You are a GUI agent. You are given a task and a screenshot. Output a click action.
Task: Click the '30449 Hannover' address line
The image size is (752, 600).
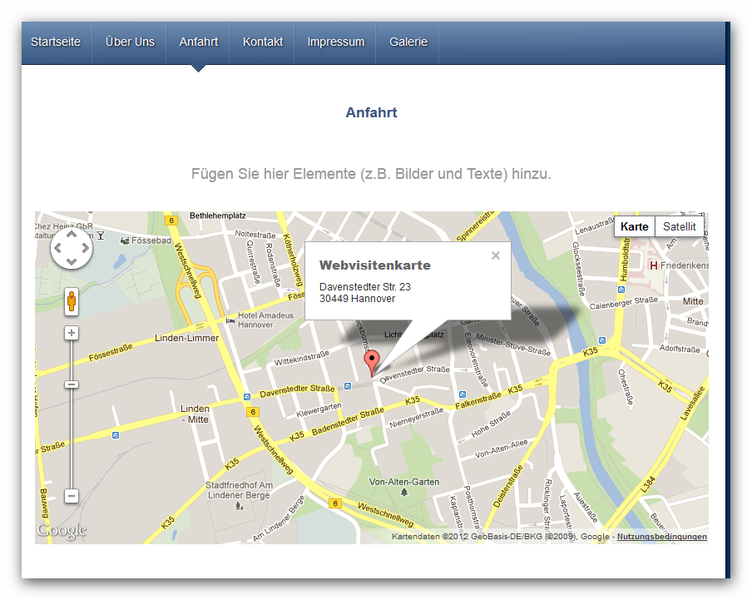click(x=357, y=298)
